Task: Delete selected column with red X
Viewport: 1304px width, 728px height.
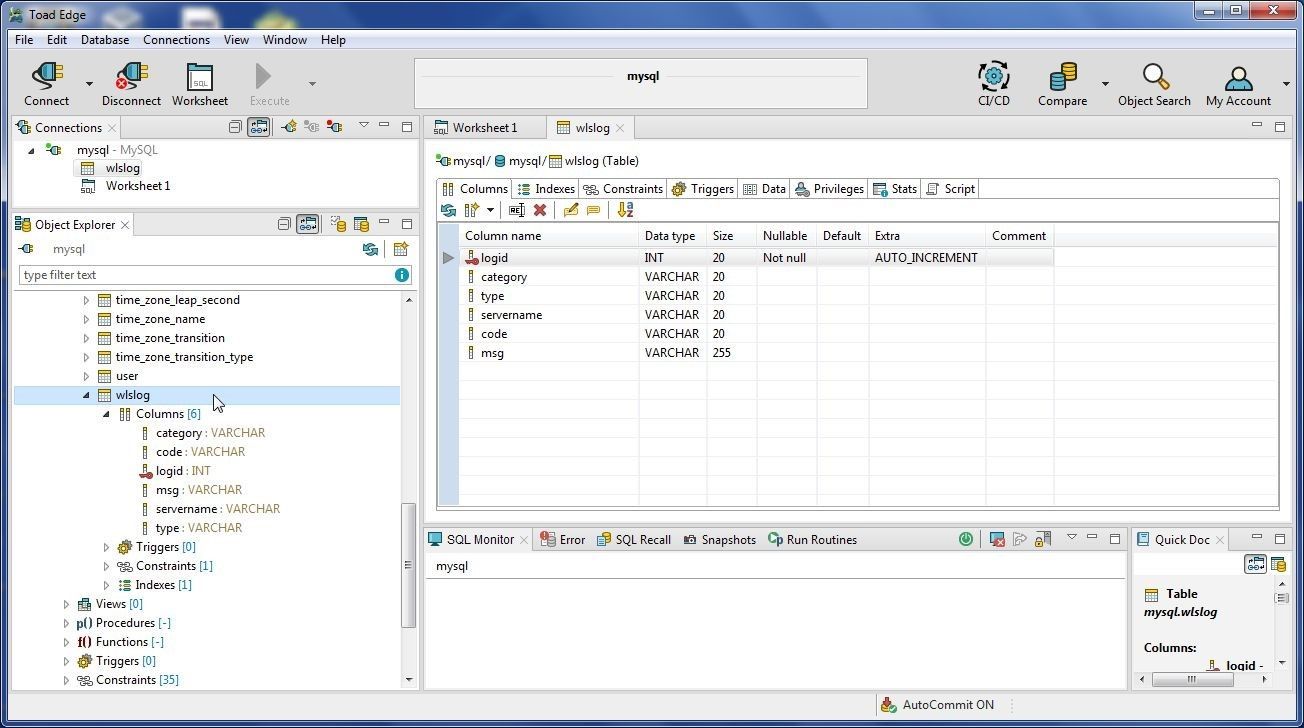Action: point(540,210)
